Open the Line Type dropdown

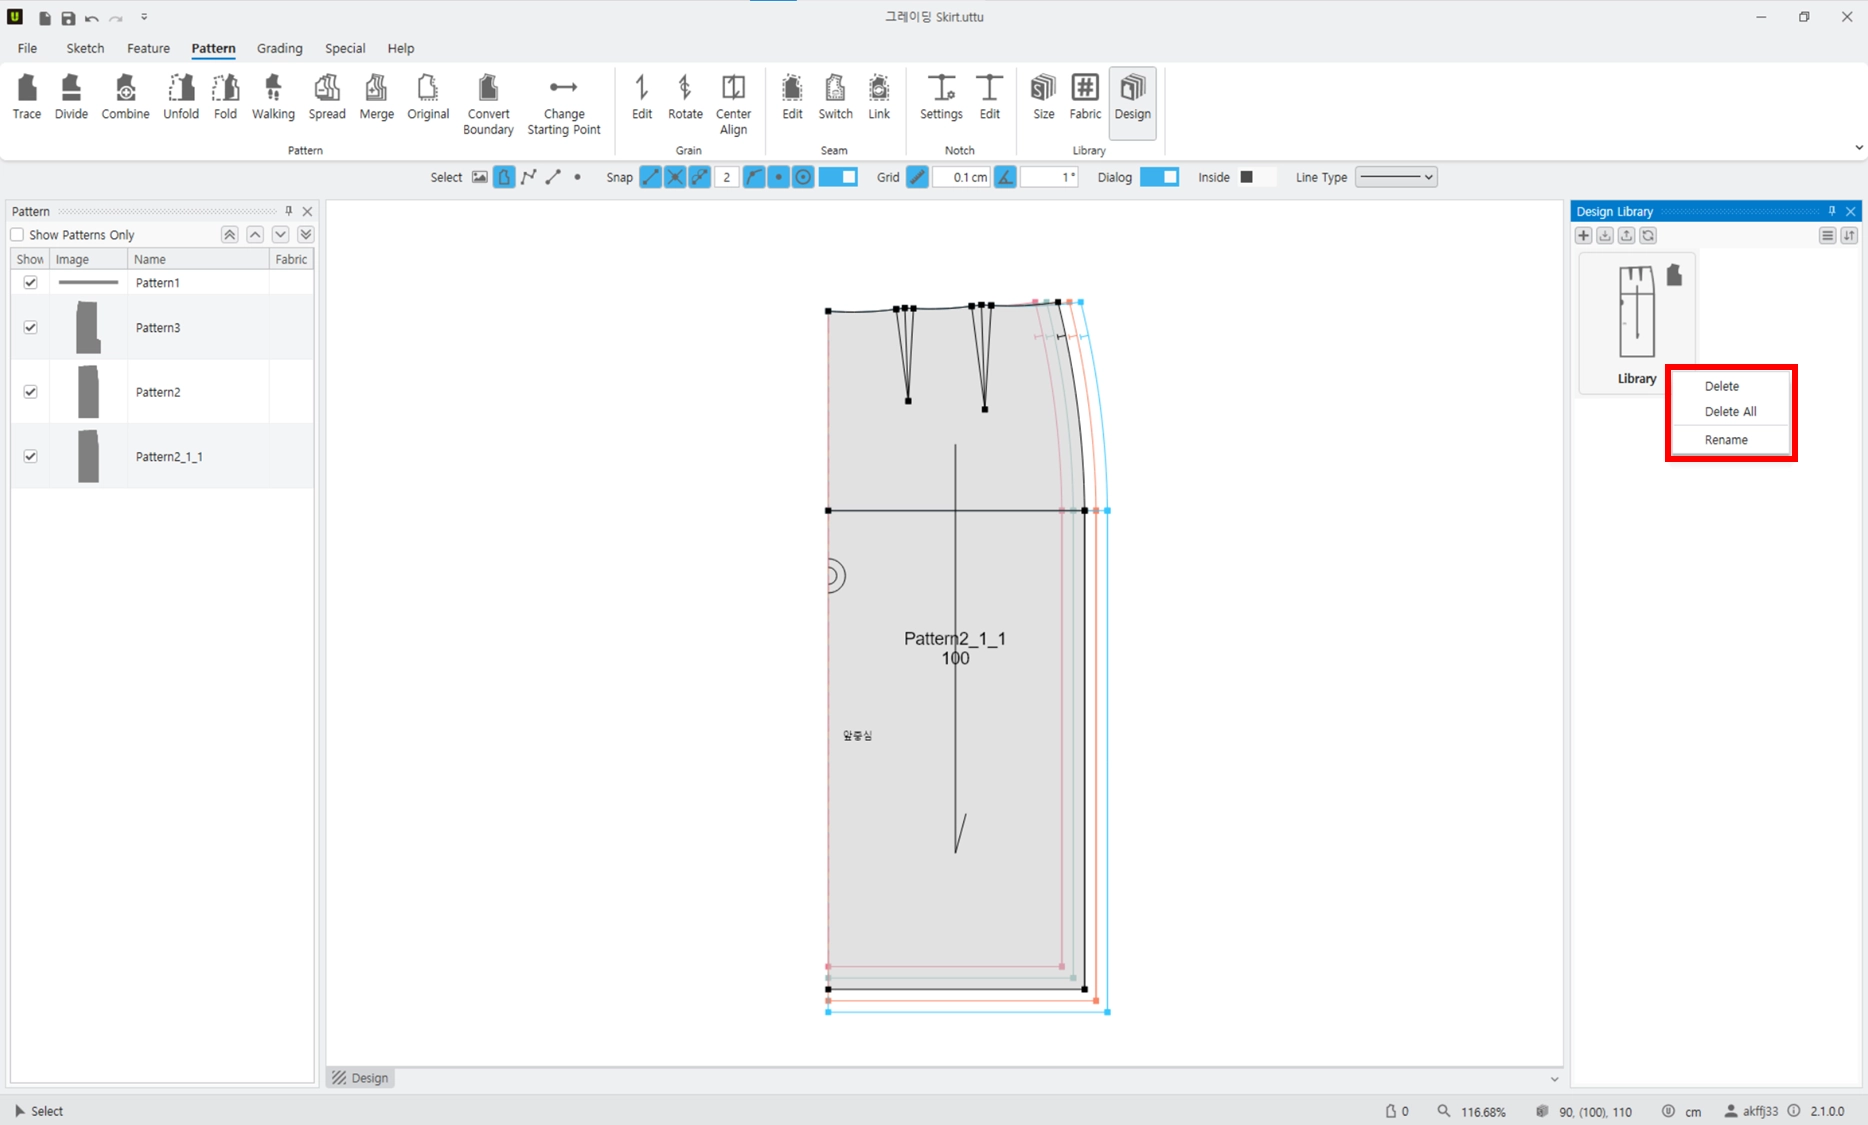1396,177
